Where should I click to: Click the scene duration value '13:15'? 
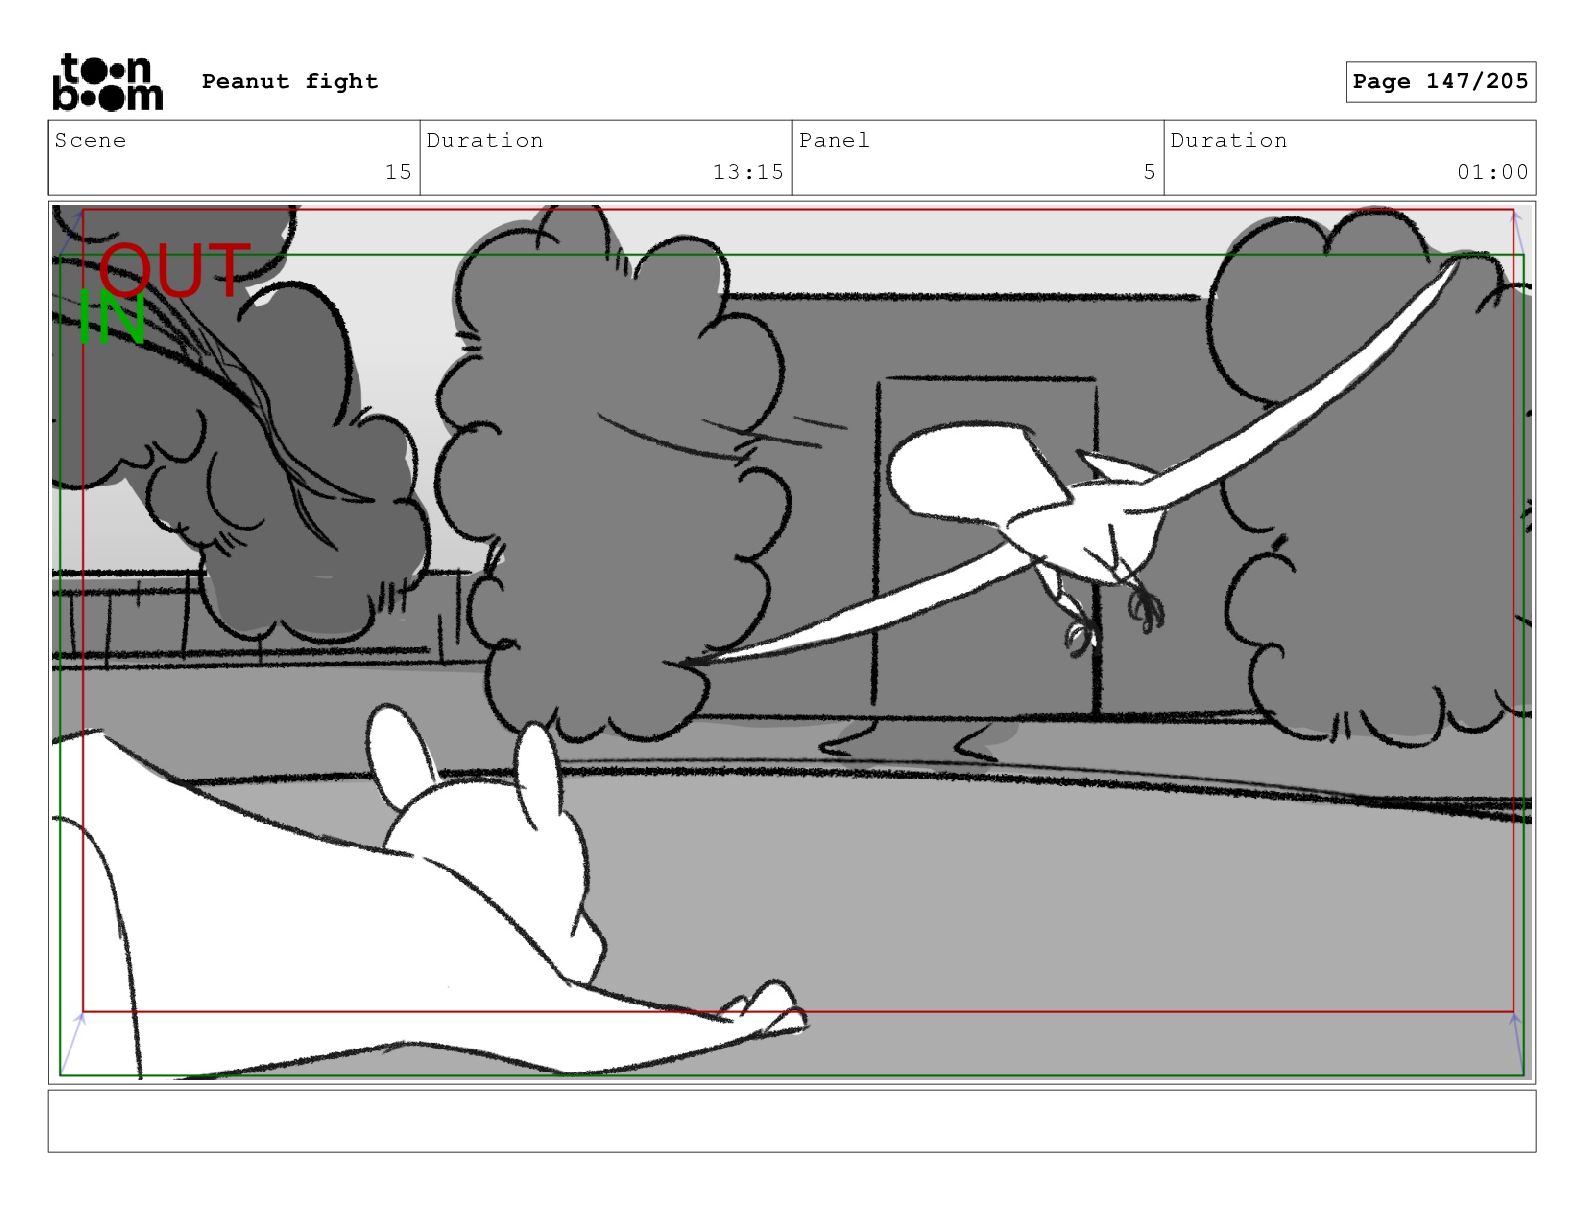tap(748, 172)
